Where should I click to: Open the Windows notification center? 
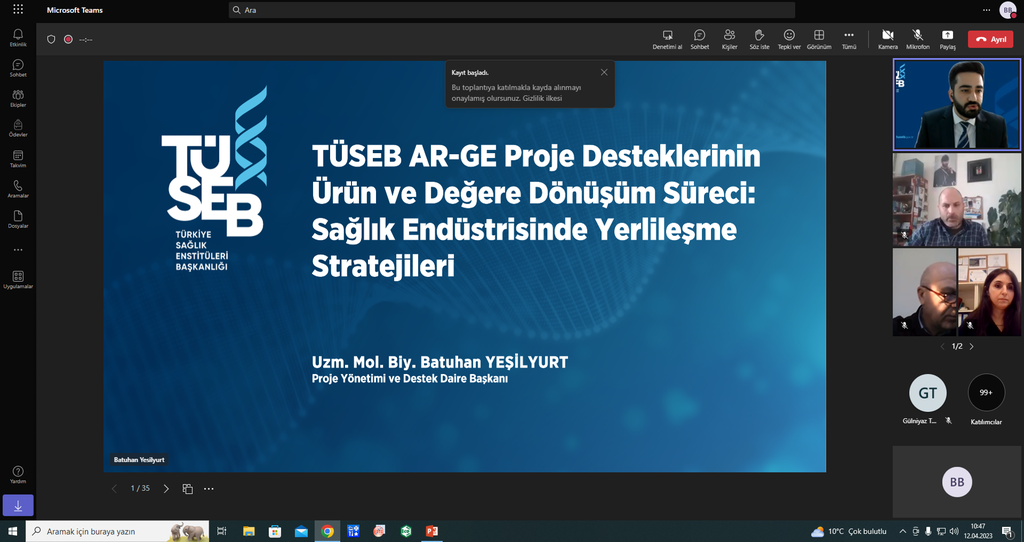(1010, 531)
